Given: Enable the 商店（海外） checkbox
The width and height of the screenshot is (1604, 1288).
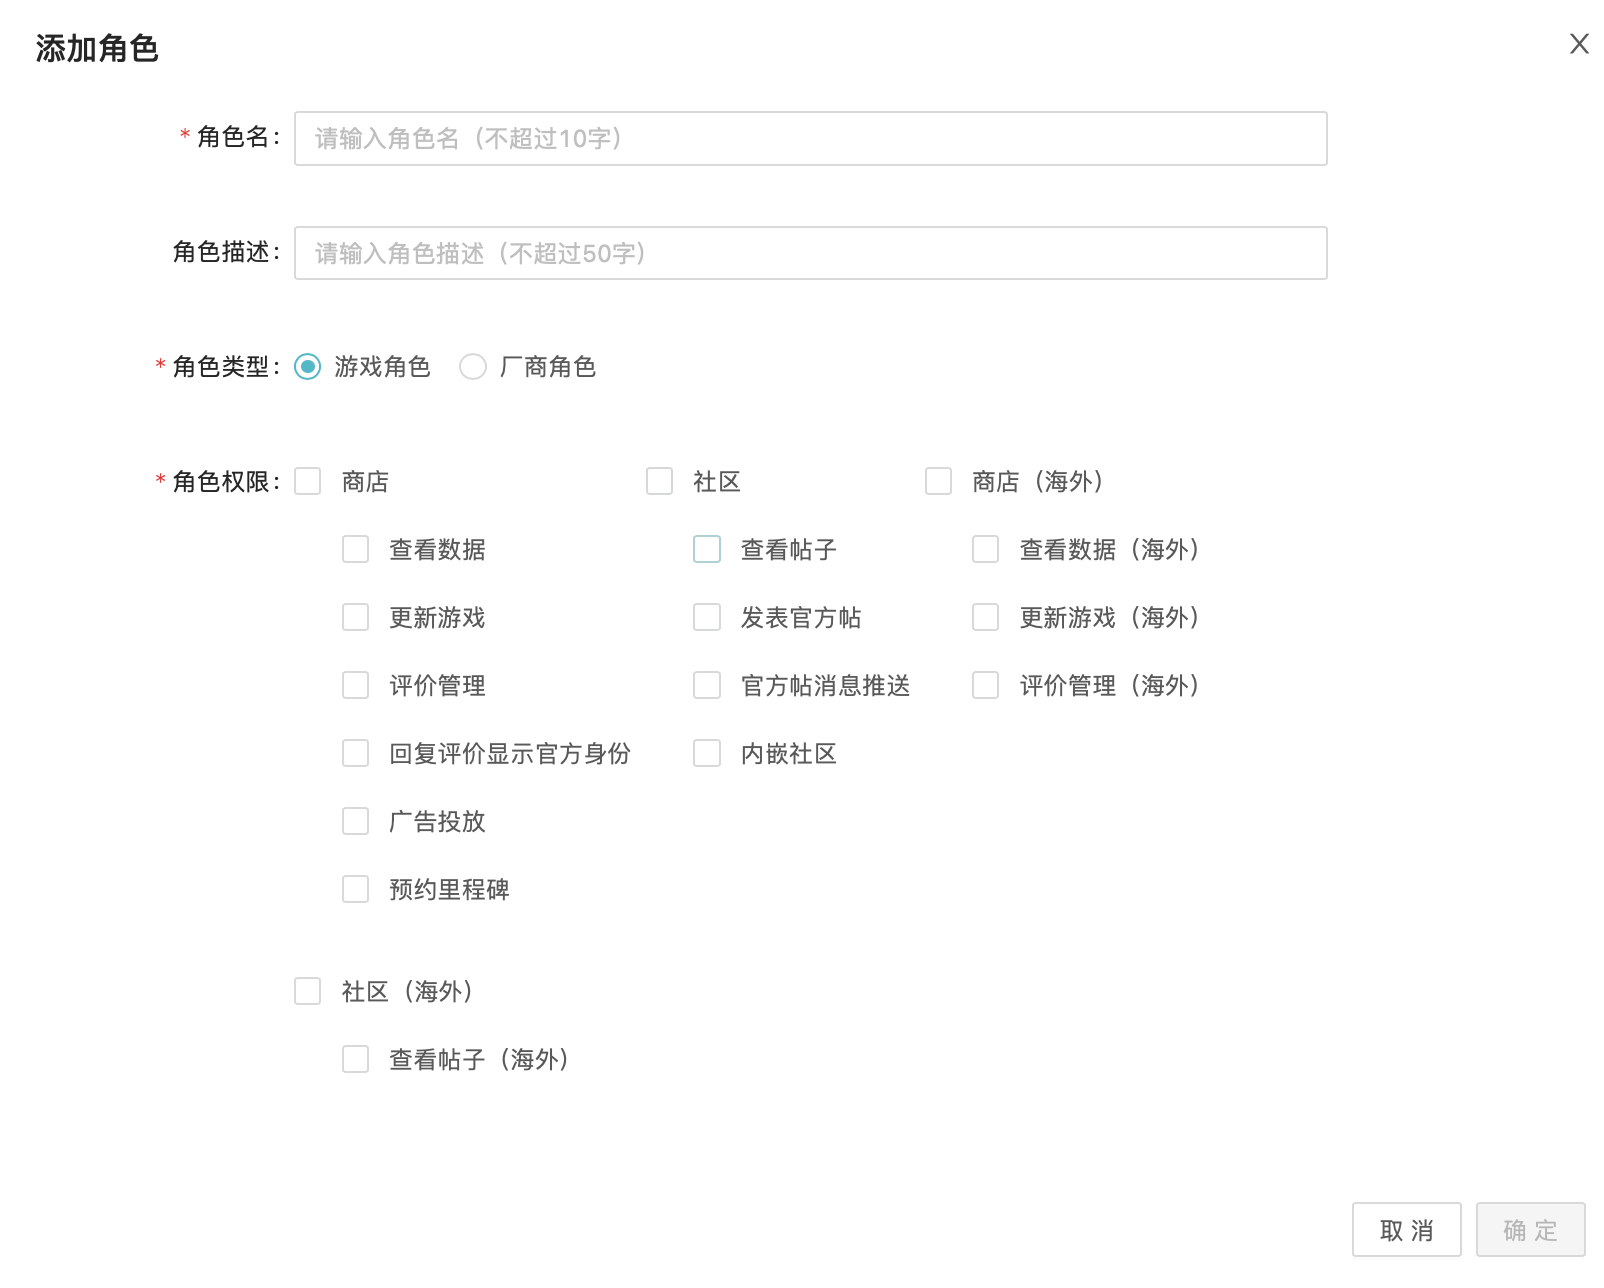Looking at the screenshot, I should pos(939,482).
